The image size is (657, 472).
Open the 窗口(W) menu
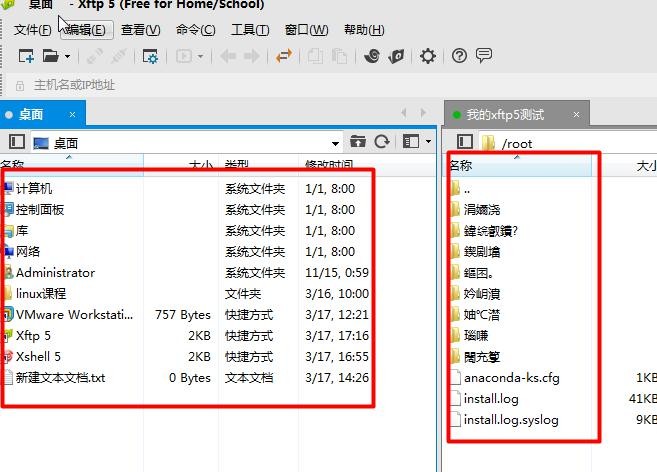306,30
